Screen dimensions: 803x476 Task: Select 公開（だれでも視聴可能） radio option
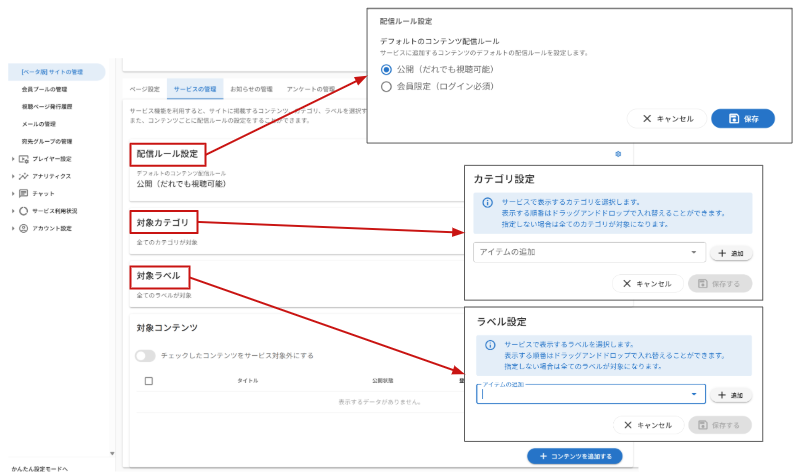[x=387, y=70]
